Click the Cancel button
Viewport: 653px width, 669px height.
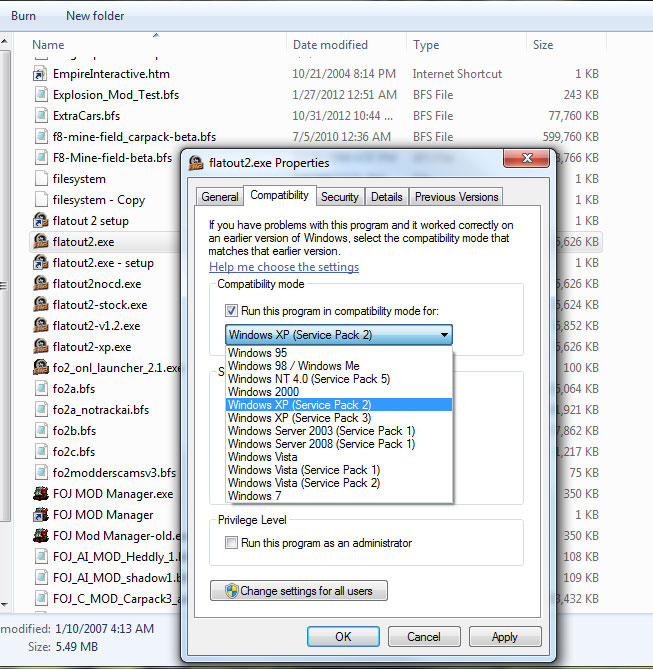(424, 637)
